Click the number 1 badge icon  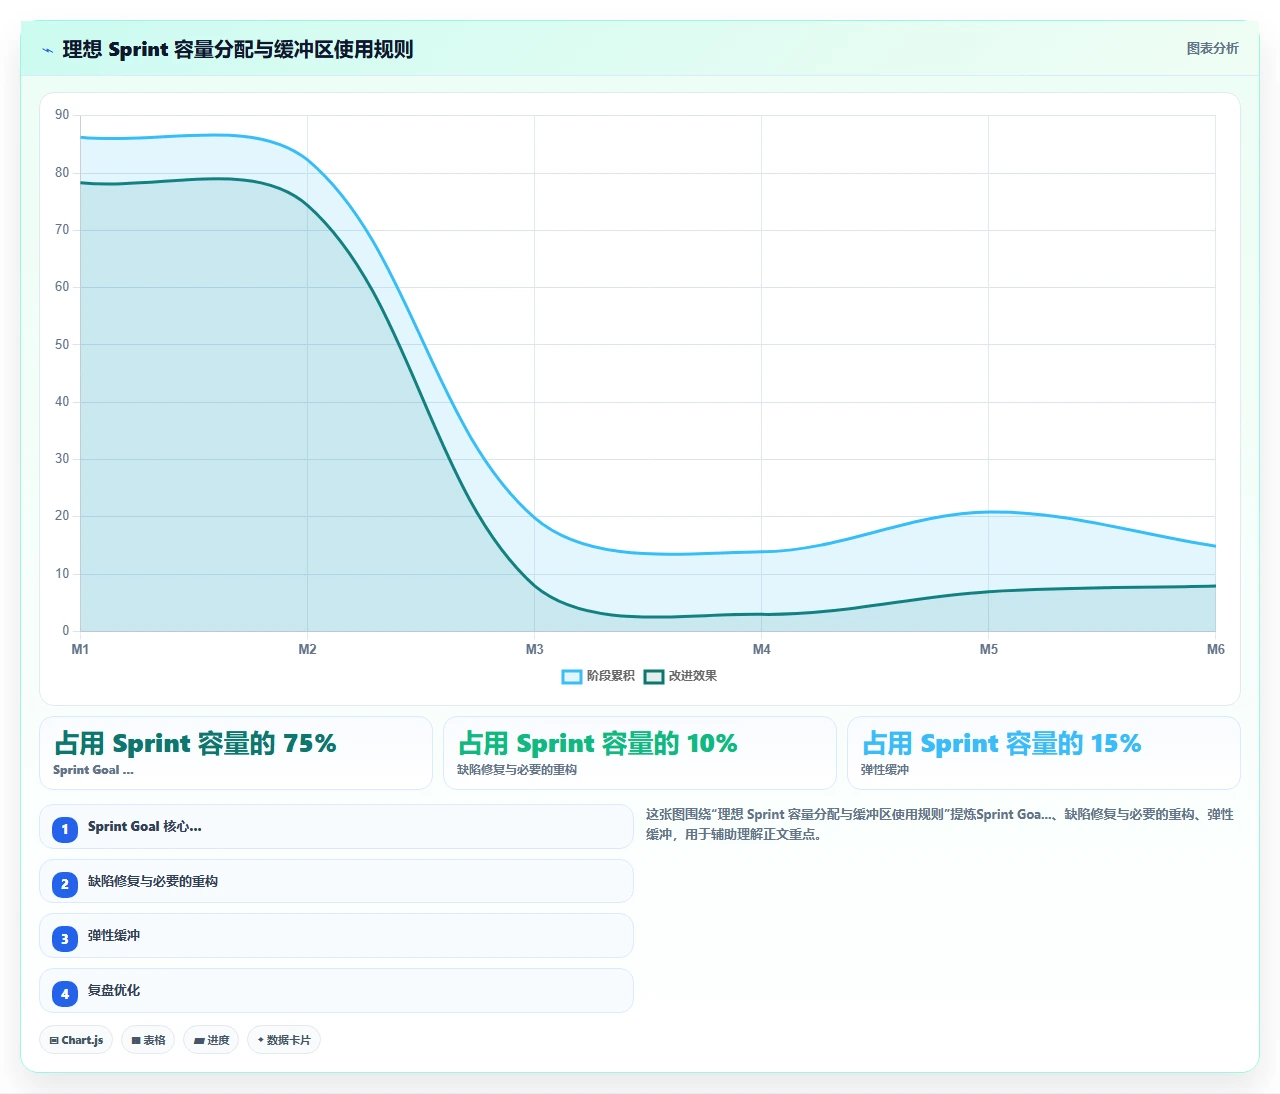pos(65,829)
